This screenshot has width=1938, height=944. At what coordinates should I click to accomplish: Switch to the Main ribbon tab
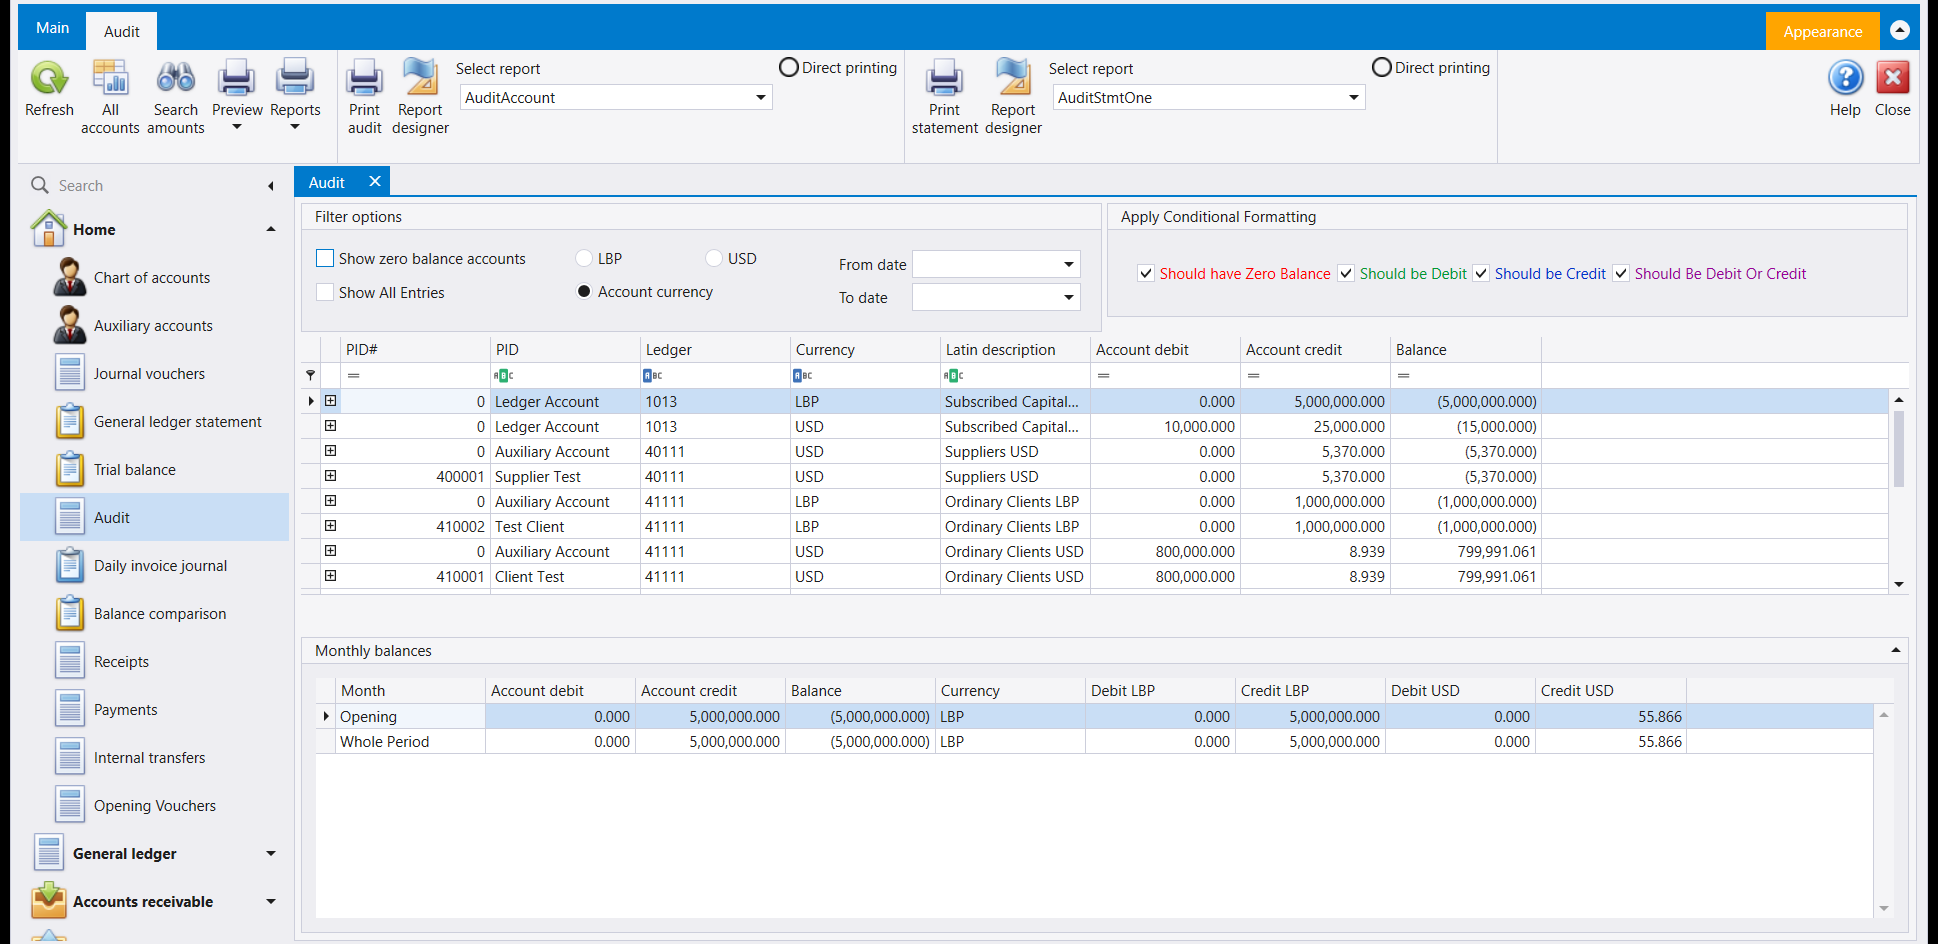(x=52, y=28)
